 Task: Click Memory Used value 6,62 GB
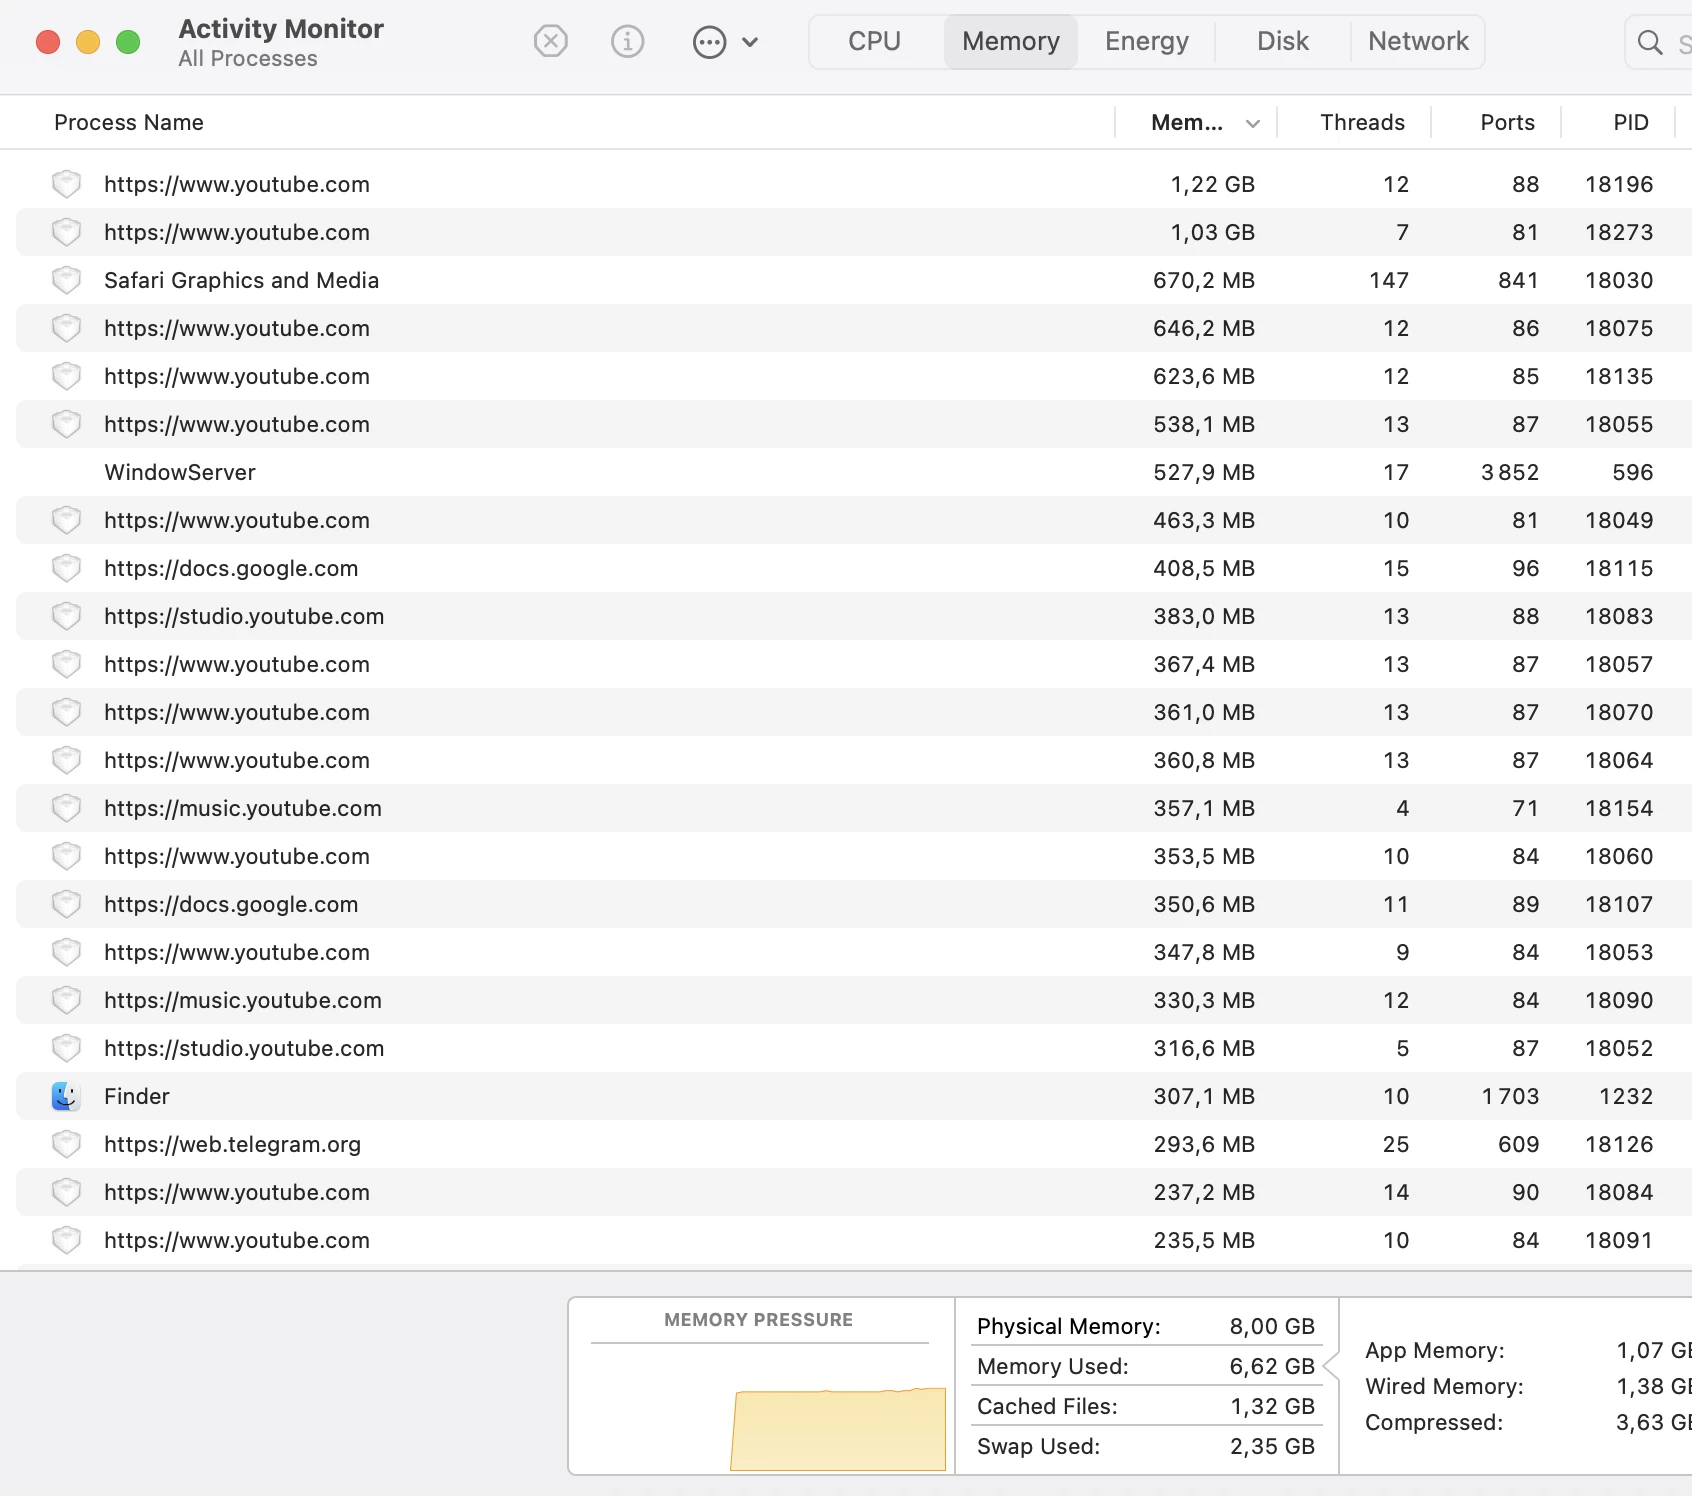pos(1272,1366)
